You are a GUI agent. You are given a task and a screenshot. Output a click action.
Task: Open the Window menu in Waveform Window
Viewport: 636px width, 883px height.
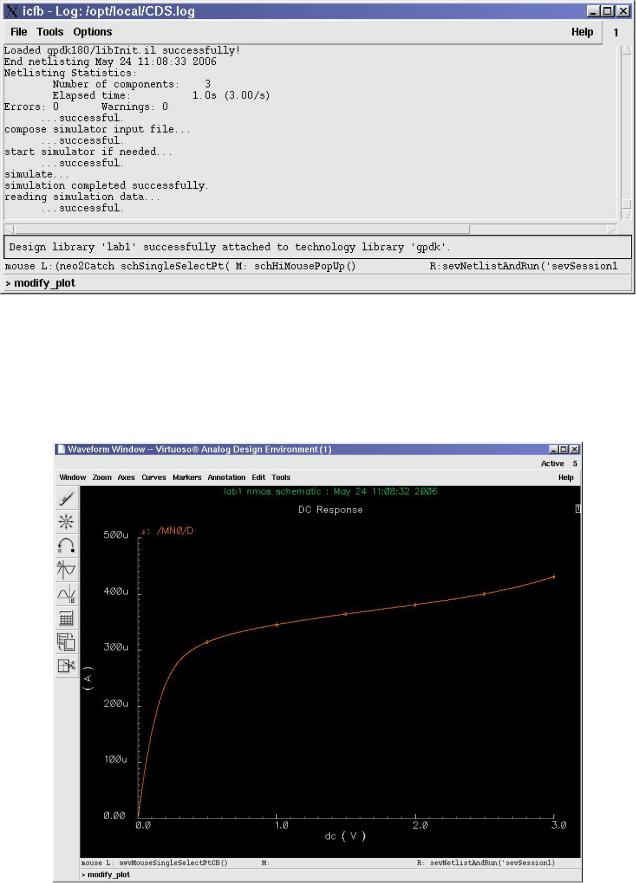point(73,477)
